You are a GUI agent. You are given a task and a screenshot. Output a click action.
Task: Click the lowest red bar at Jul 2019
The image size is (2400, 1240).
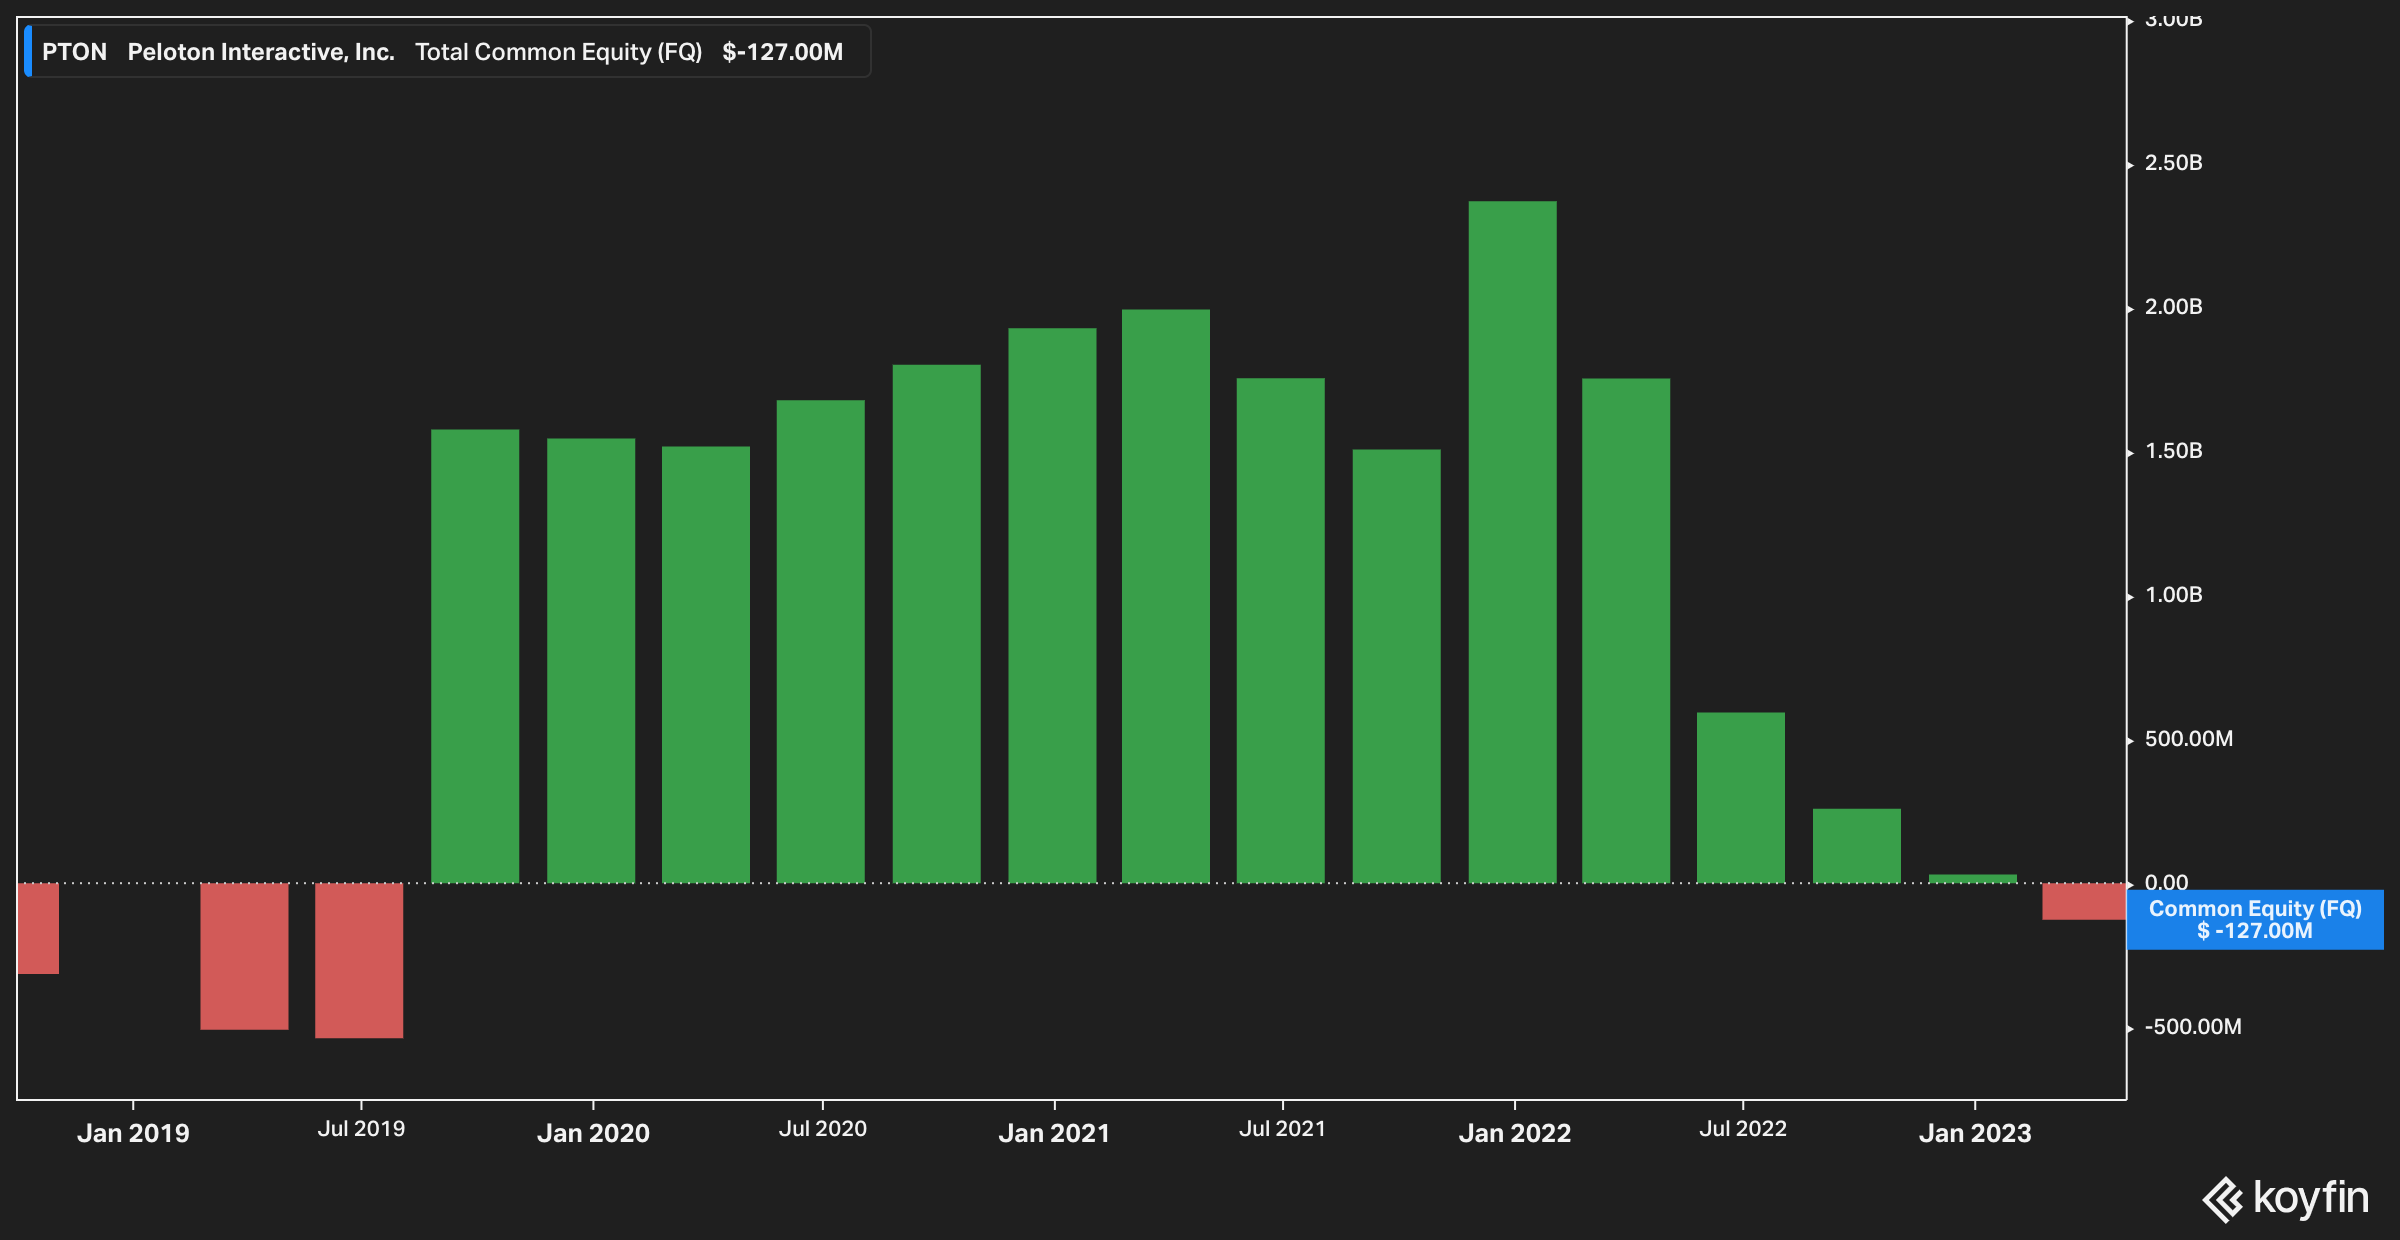(359, 960)
